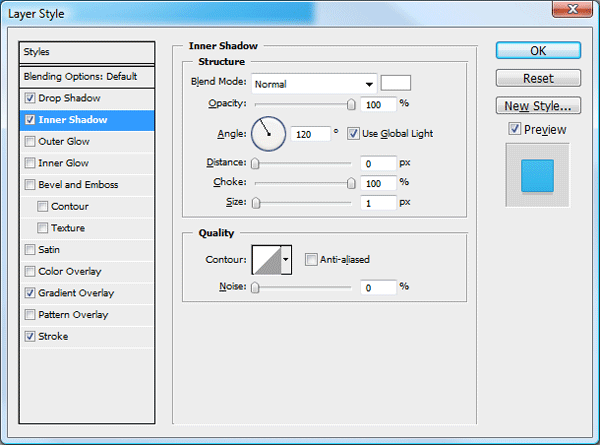Click the Reset button
The image size is (600, 445).
[538, 78]
